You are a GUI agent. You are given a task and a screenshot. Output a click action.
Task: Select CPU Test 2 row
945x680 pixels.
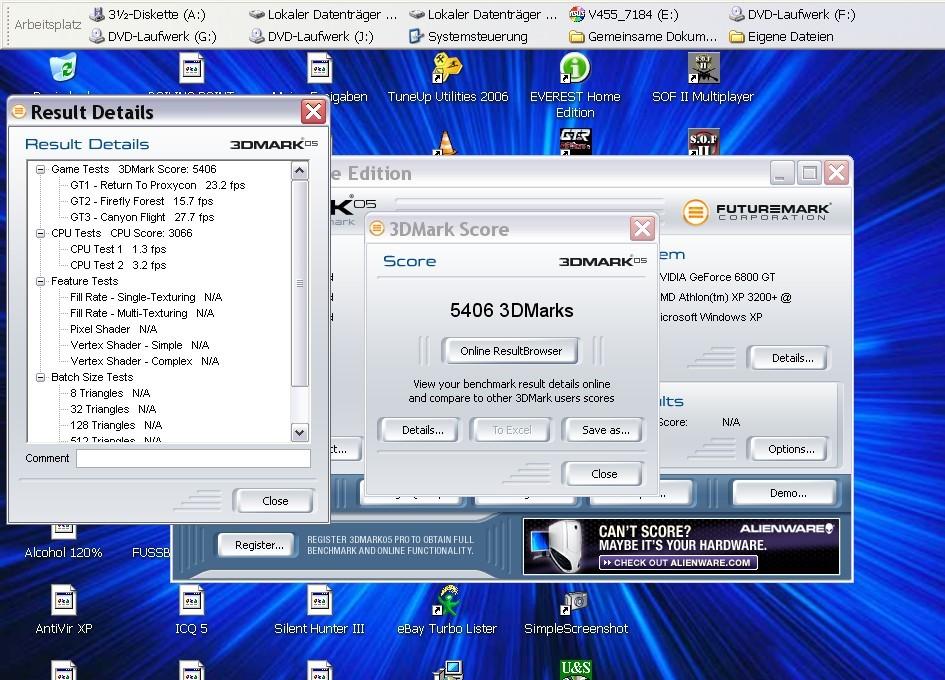(118, 265)
